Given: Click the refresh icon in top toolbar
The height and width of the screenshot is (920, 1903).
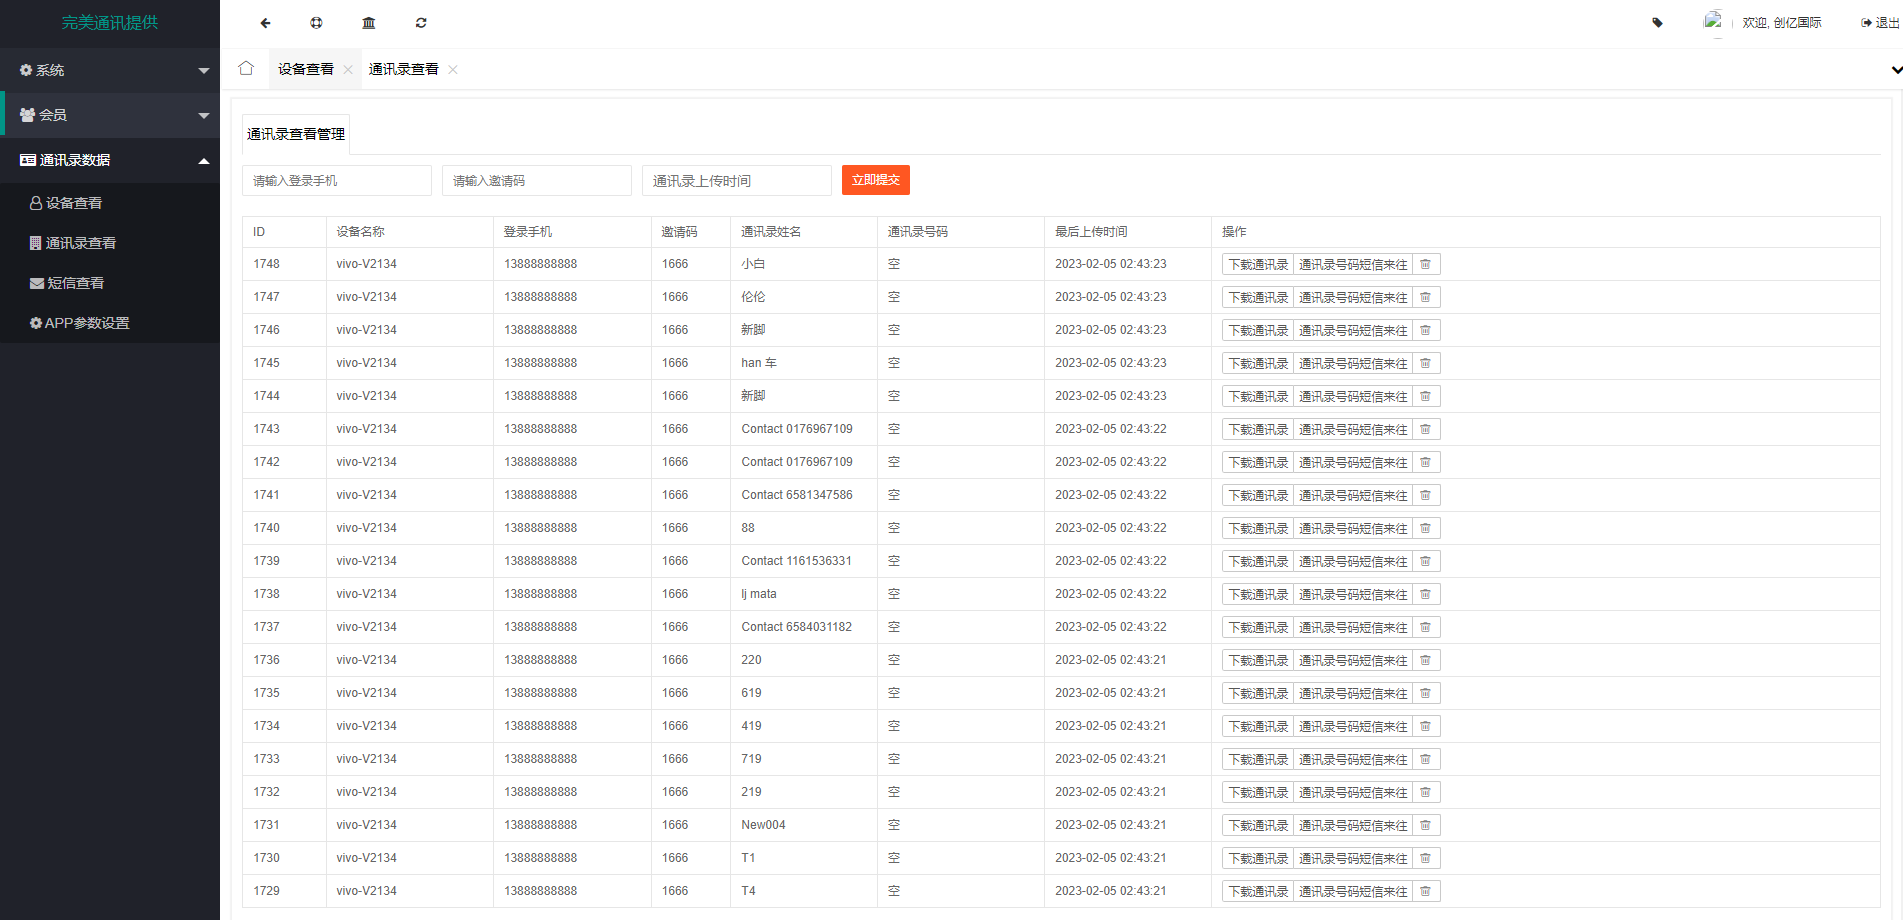Looking at the screenshot, I should (x=421, y=23).
